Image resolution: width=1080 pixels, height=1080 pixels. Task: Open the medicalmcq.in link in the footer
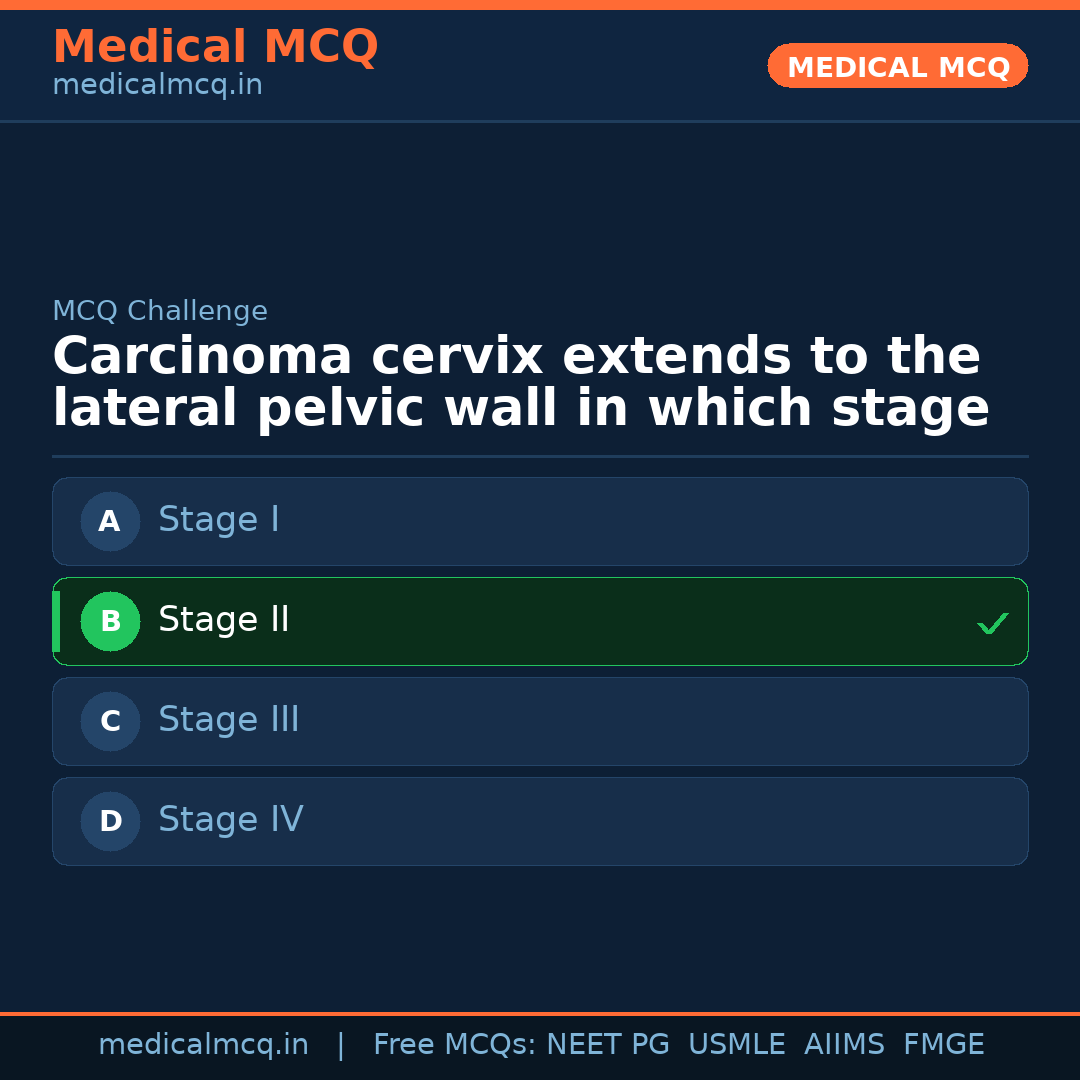(x=203, y=1045)
